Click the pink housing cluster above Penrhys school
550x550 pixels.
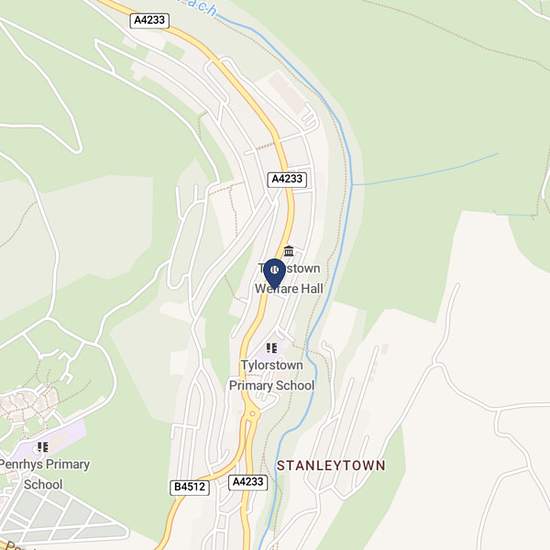click(x=28, y=403)
